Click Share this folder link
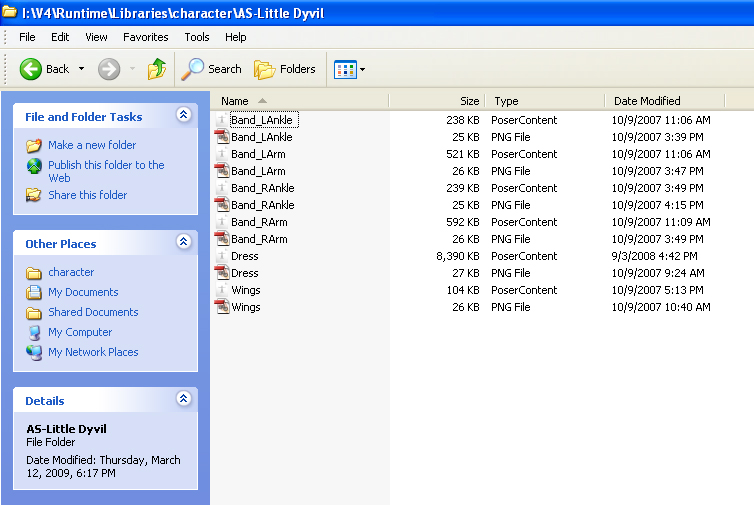 point(87,195)
